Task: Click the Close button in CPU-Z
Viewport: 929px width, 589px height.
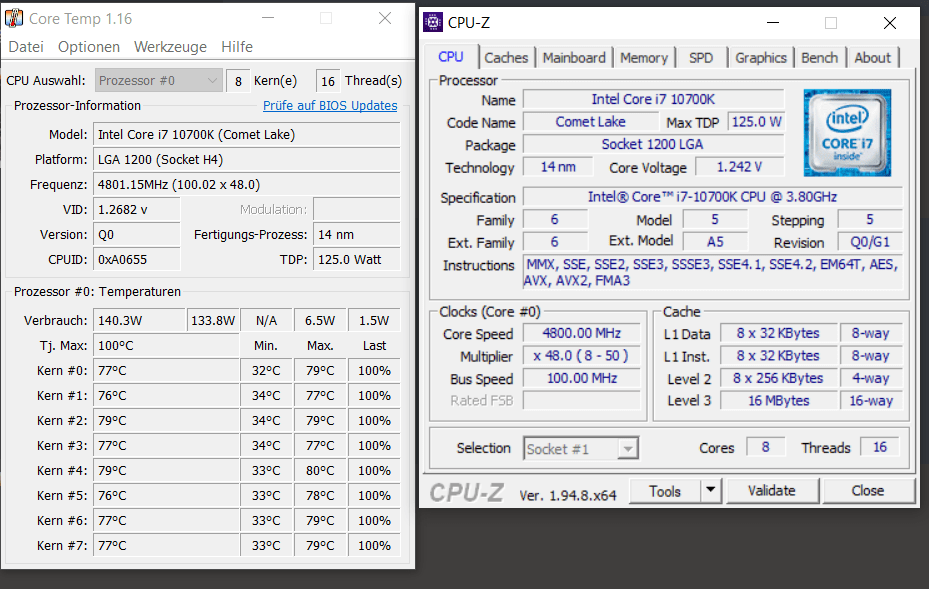Action: (x=868, y=491)
